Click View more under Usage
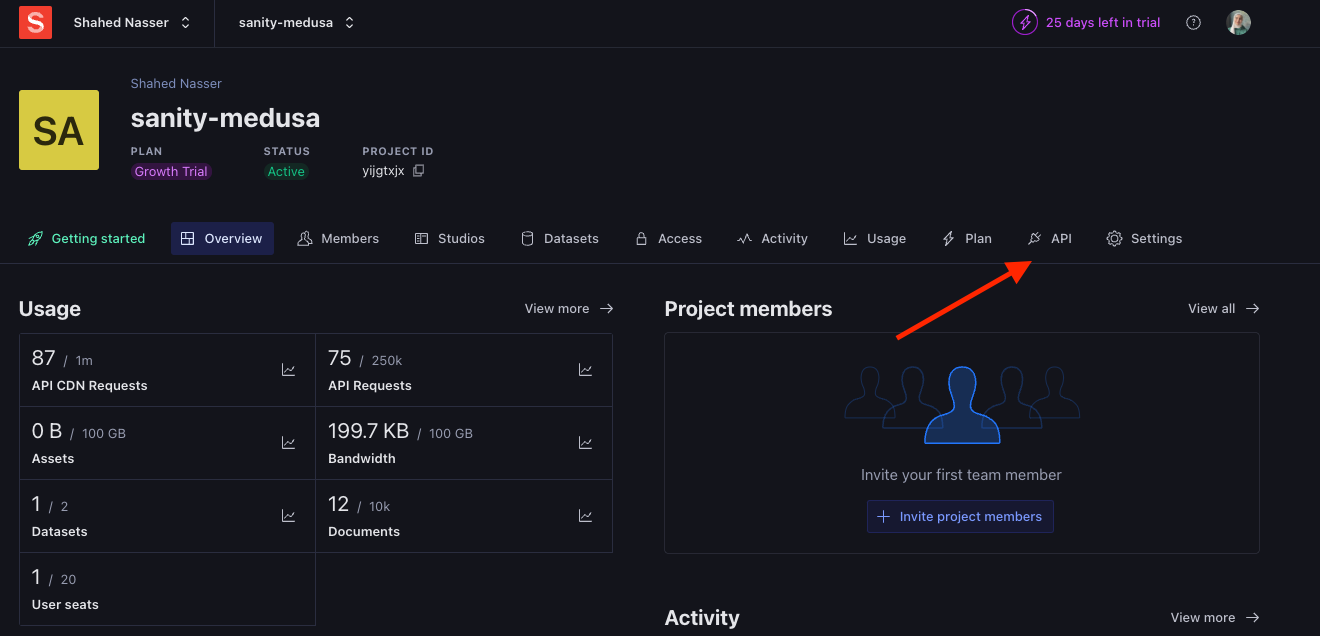This screenshot has width=1320, height=636. (568, 308)
